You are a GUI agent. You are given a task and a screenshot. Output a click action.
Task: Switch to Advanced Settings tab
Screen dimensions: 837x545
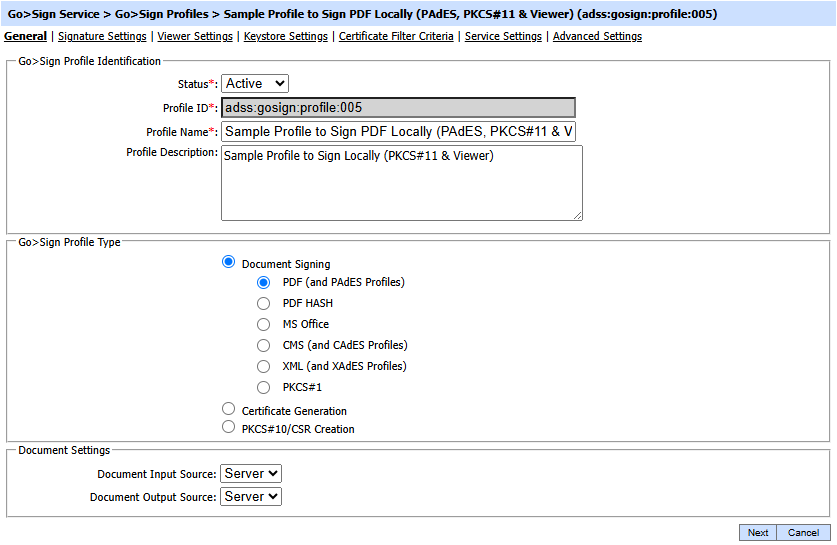(x=597, y=36)
